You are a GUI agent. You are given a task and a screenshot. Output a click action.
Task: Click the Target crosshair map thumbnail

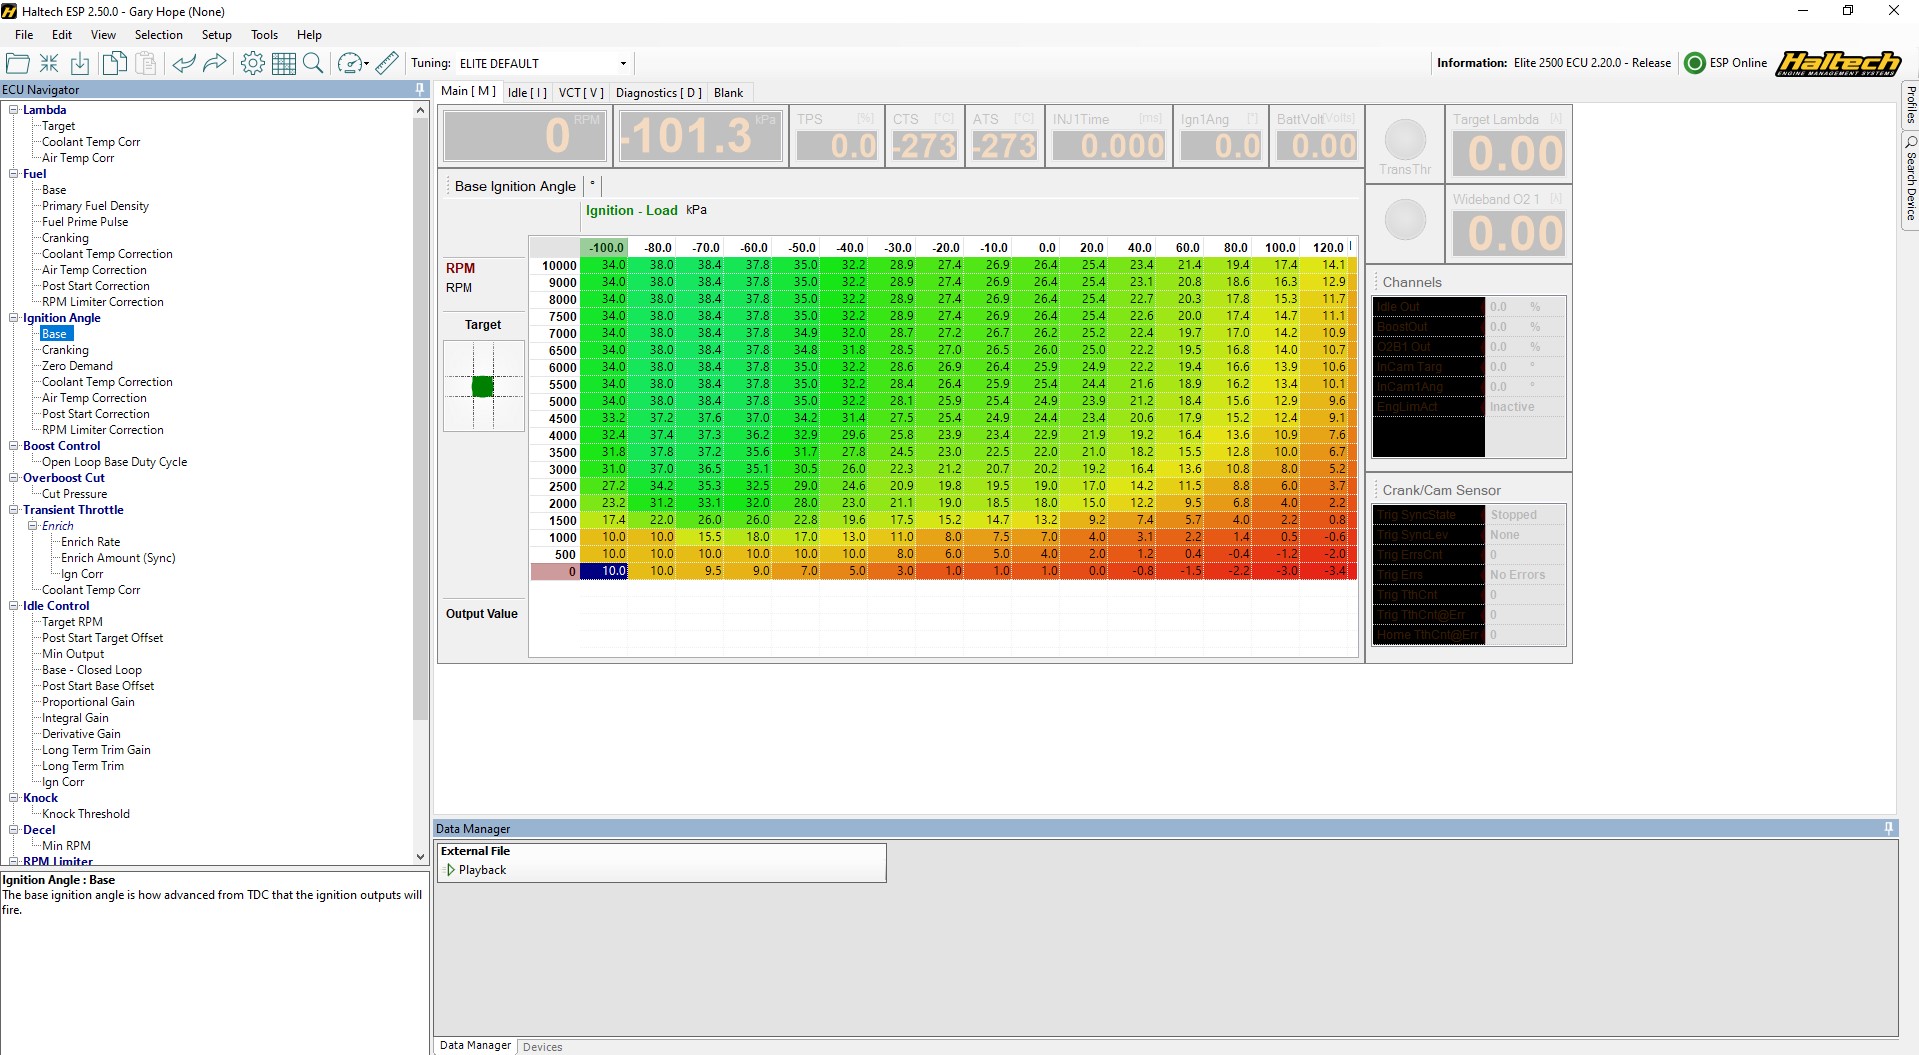click(x=484, y=386)
